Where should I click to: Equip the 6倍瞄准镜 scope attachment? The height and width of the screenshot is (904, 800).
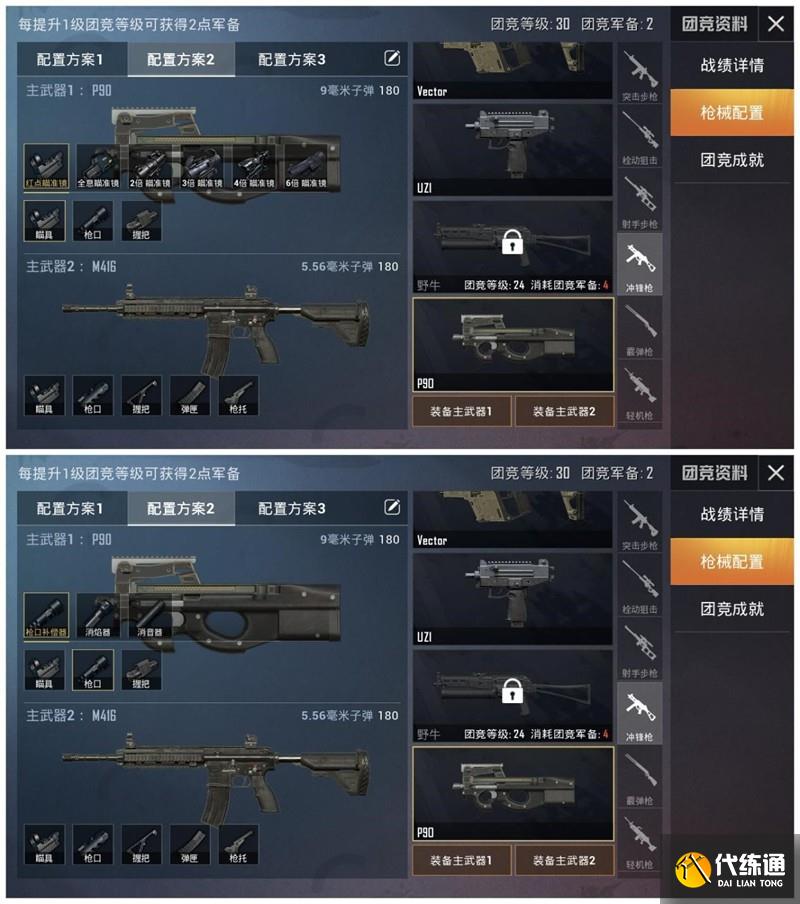pyautogui.click(x=306, y=167)
